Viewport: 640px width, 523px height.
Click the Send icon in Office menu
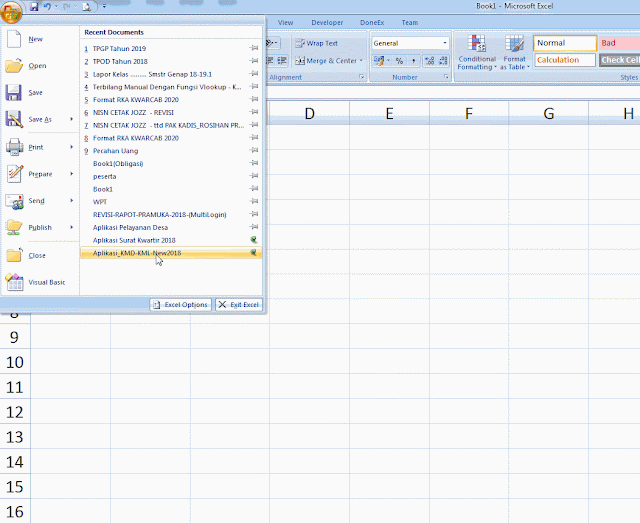14,201
